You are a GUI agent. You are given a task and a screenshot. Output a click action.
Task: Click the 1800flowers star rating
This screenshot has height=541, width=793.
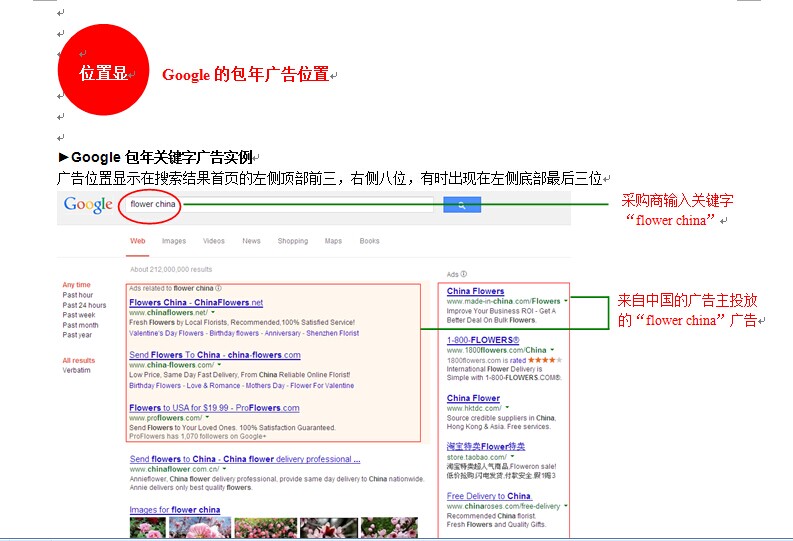(545, 360)
